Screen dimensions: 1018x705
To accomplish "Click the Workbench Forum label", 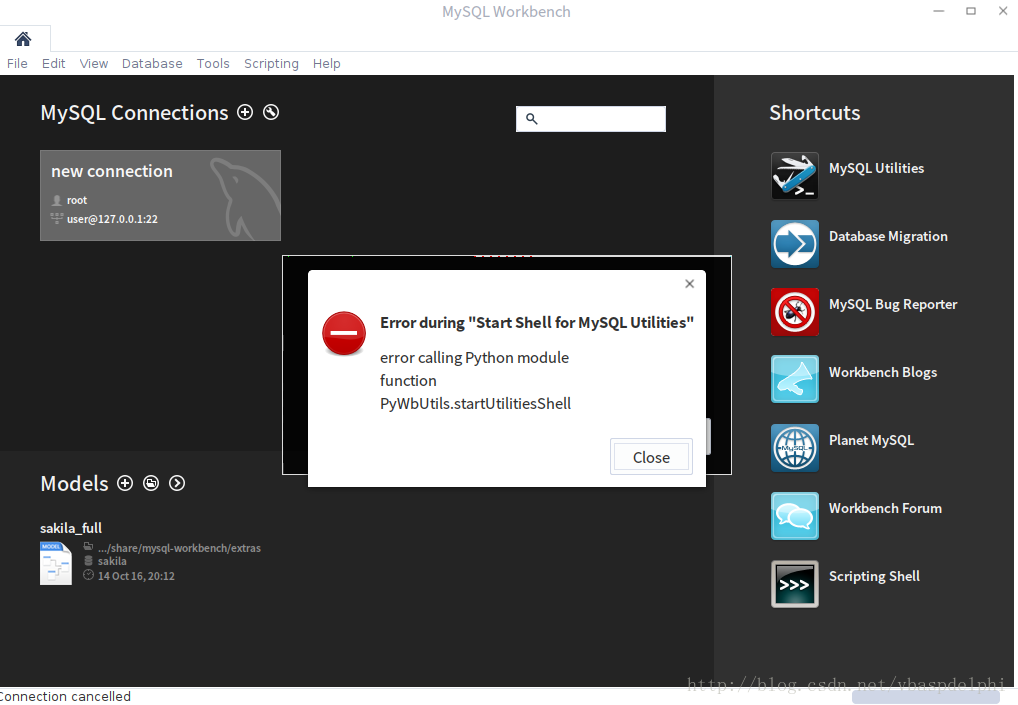I will point(885,508).
